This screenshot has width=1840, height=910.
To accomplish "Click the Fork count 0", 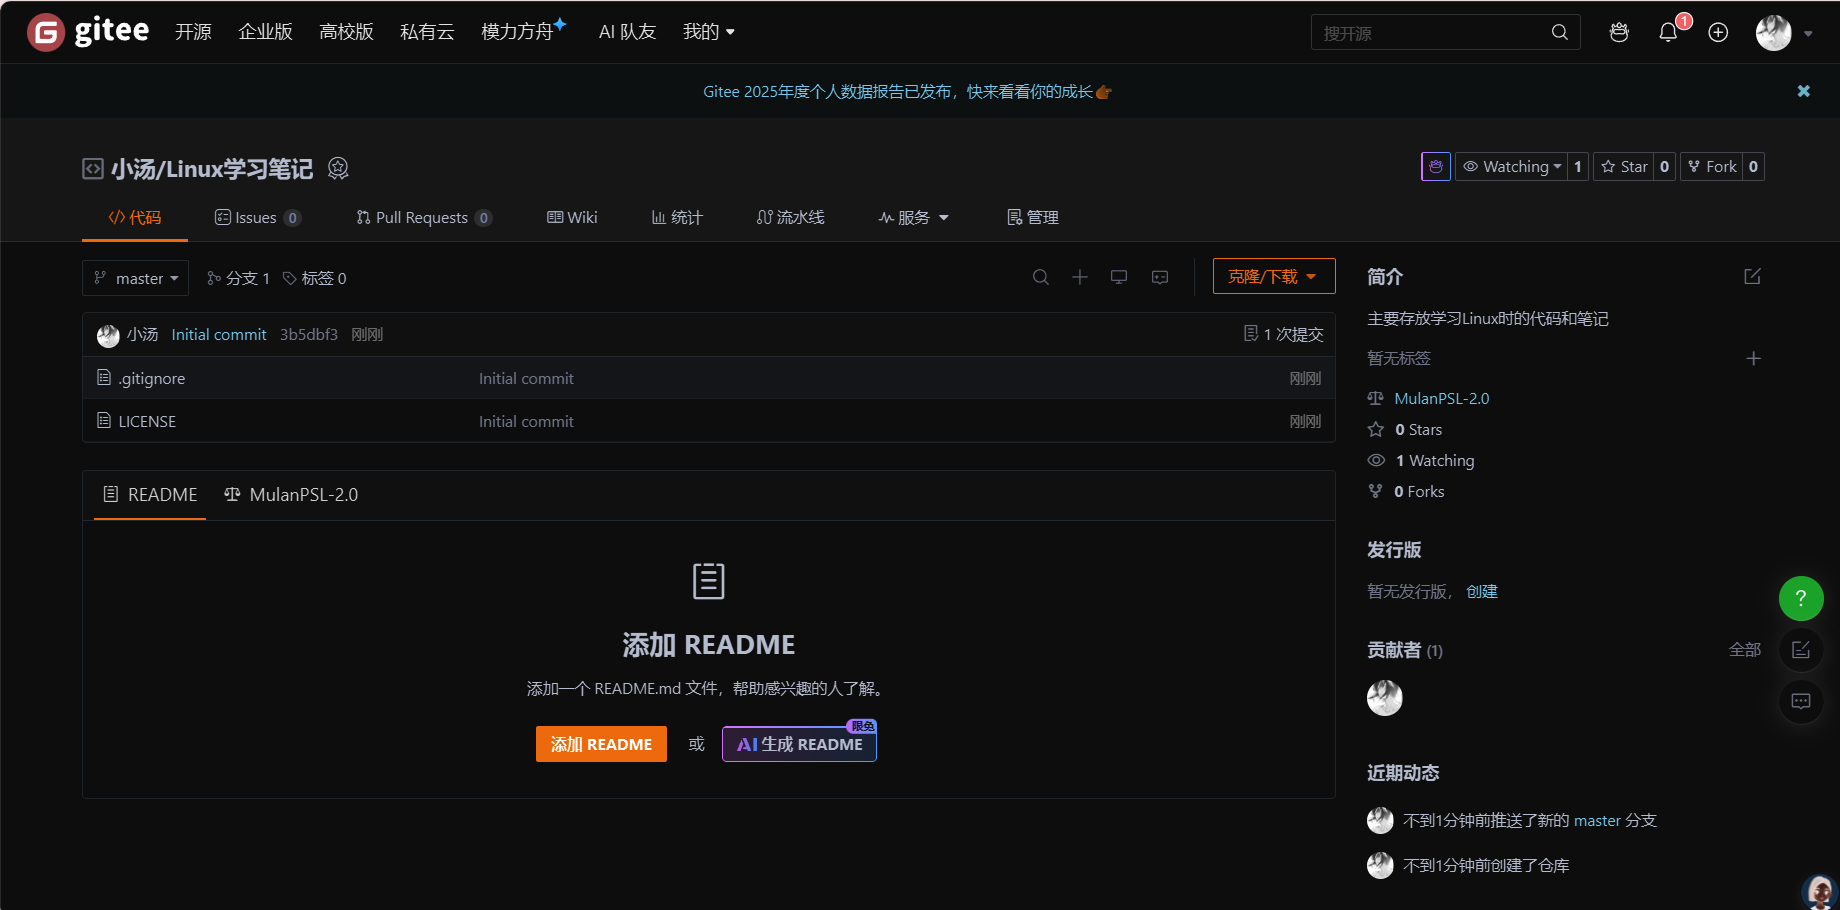I will (x=1754, y=166).
